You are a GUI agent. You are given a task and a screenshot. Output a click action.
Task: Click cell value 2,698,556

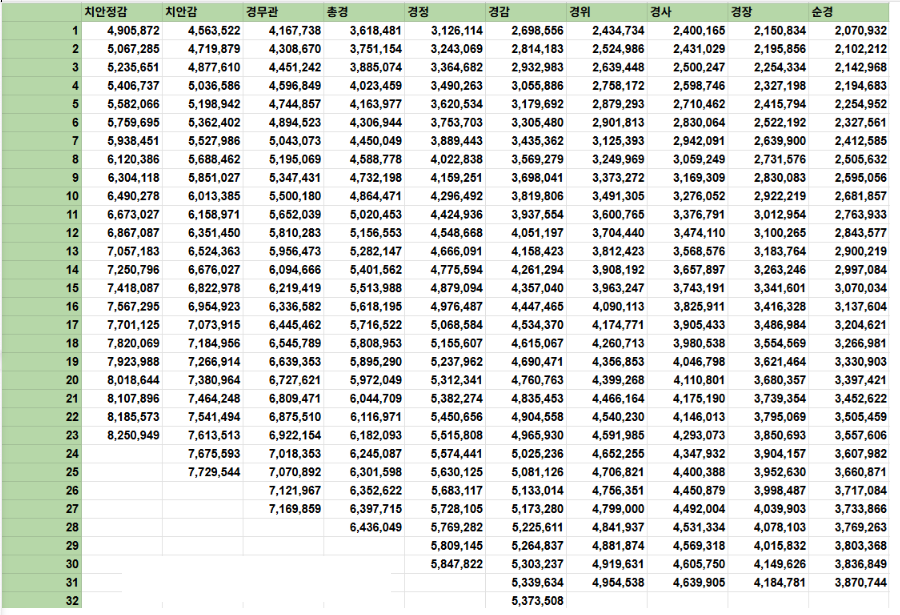tap(538, 31)
